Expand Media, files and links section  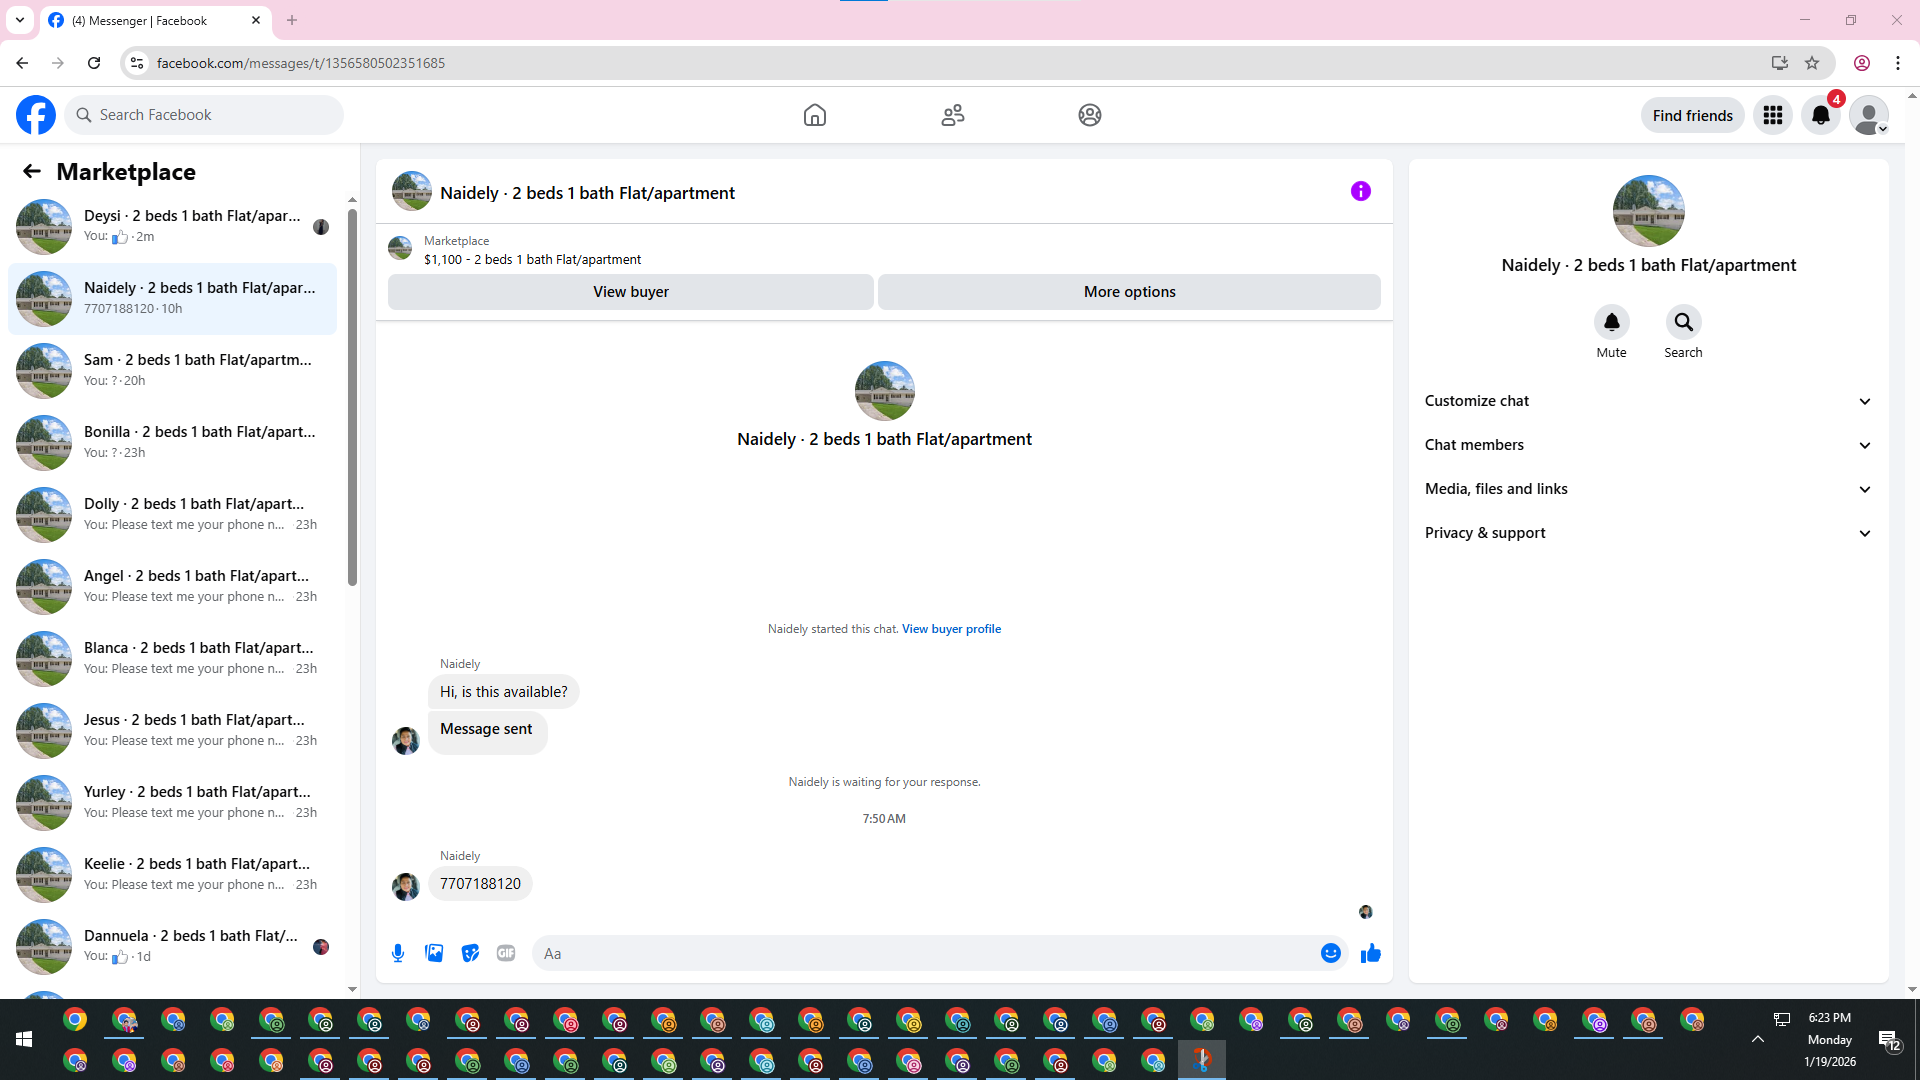pyautogui.click(x=1648, y=489)
